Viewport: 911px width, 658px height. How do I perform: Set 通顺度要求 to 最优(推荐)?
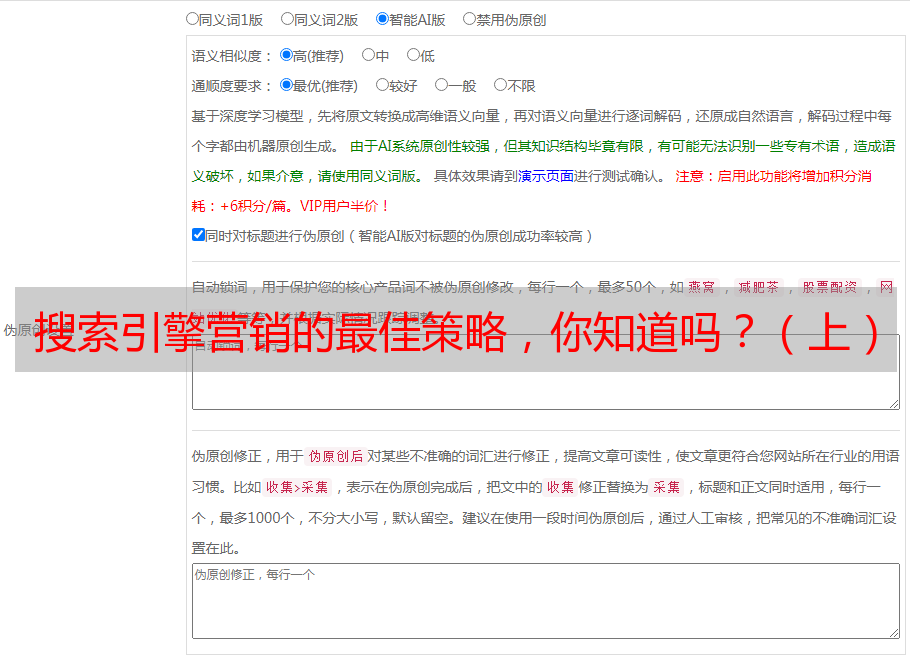pos(286,85)
